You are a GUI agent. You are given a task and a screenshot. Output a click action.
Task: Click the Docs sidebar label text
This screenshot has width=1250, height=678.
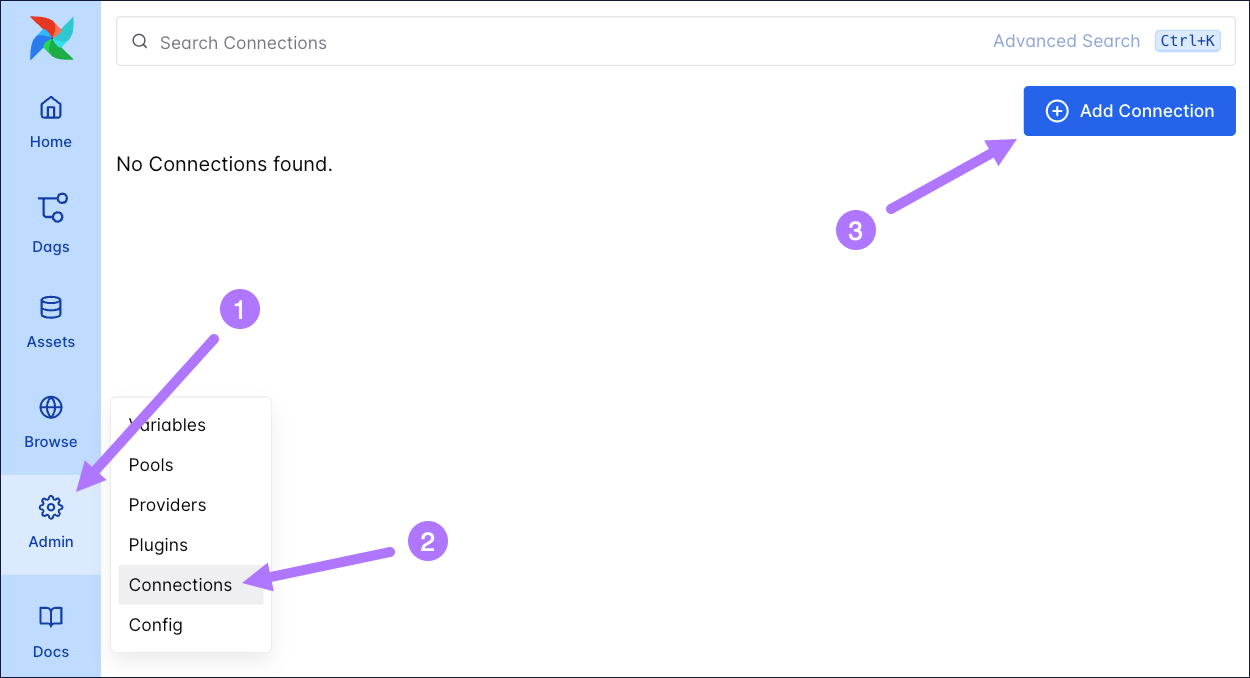click(50, 651)
